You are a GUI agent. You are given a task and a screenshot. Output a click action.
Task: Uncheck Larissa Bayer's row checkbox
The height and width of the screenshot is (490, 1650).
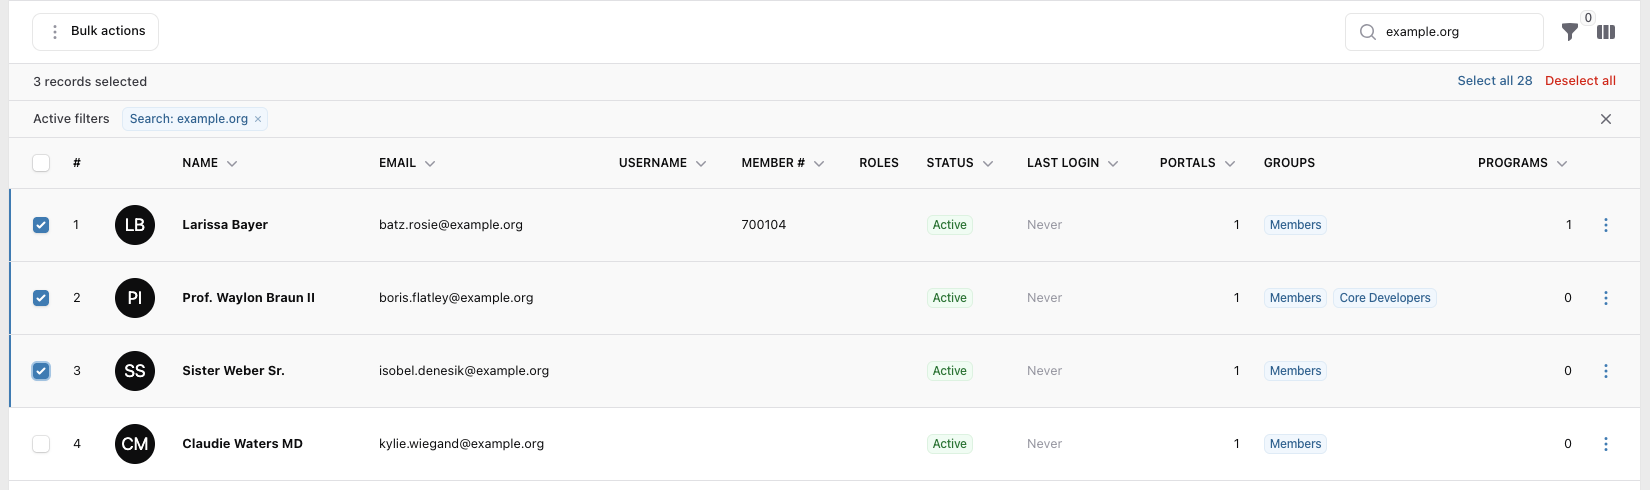[x=41, y=225]
